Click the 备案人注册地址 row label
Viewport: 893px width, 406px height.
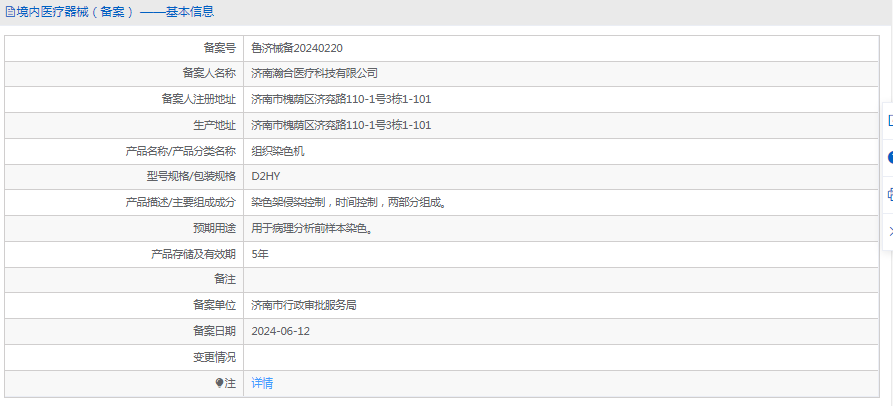click(x=198, y=100)
